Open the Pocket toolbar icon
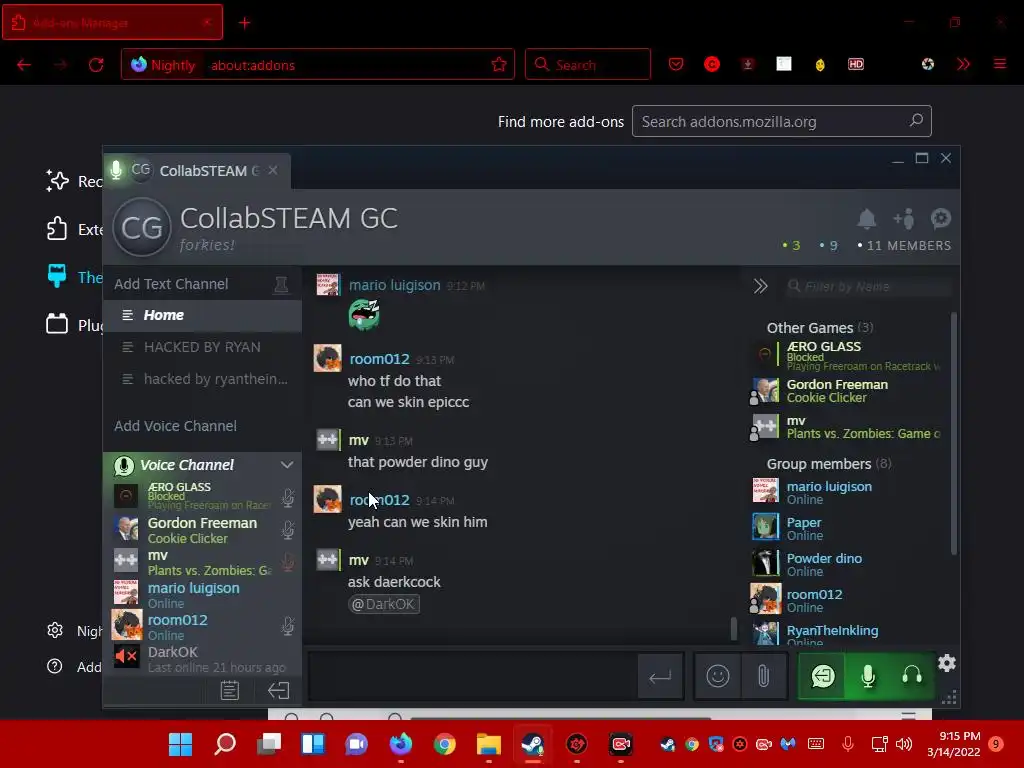Image resolution: width=1024 pixels, height=768 pixels. (676, 64)
